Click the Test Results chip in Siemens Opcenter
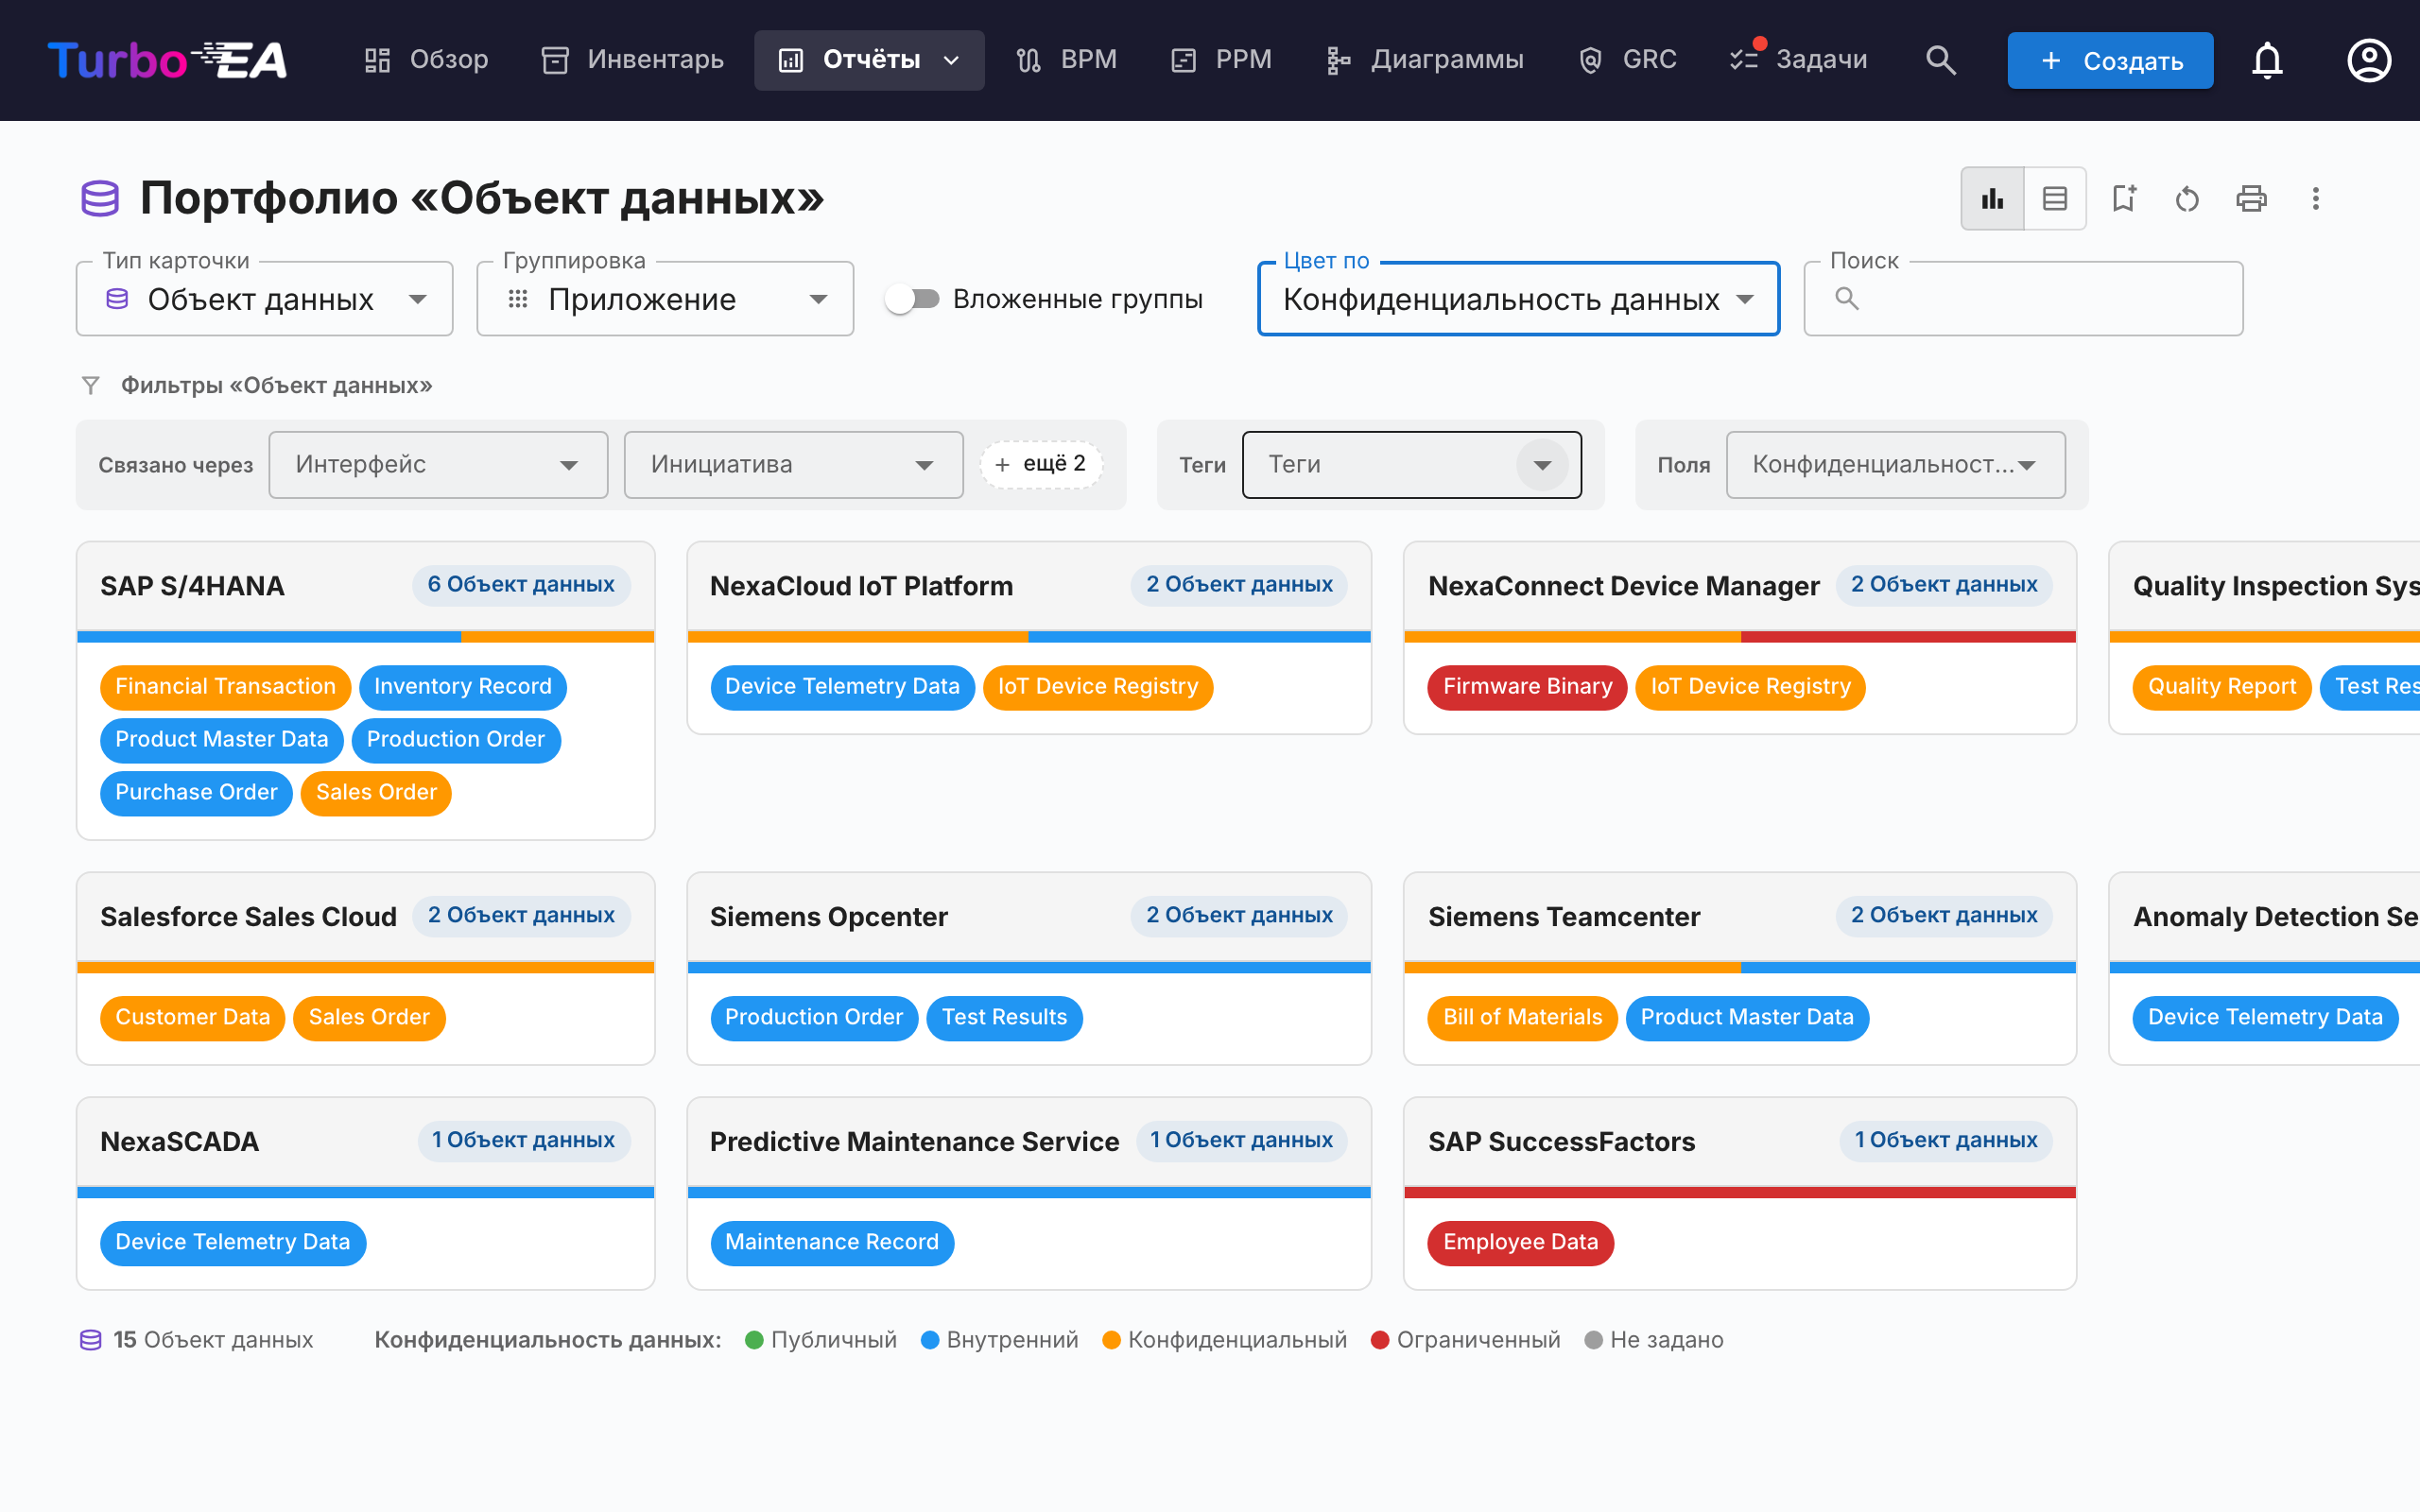Screen dimensions: 2420x1512 point(1004,1018)
